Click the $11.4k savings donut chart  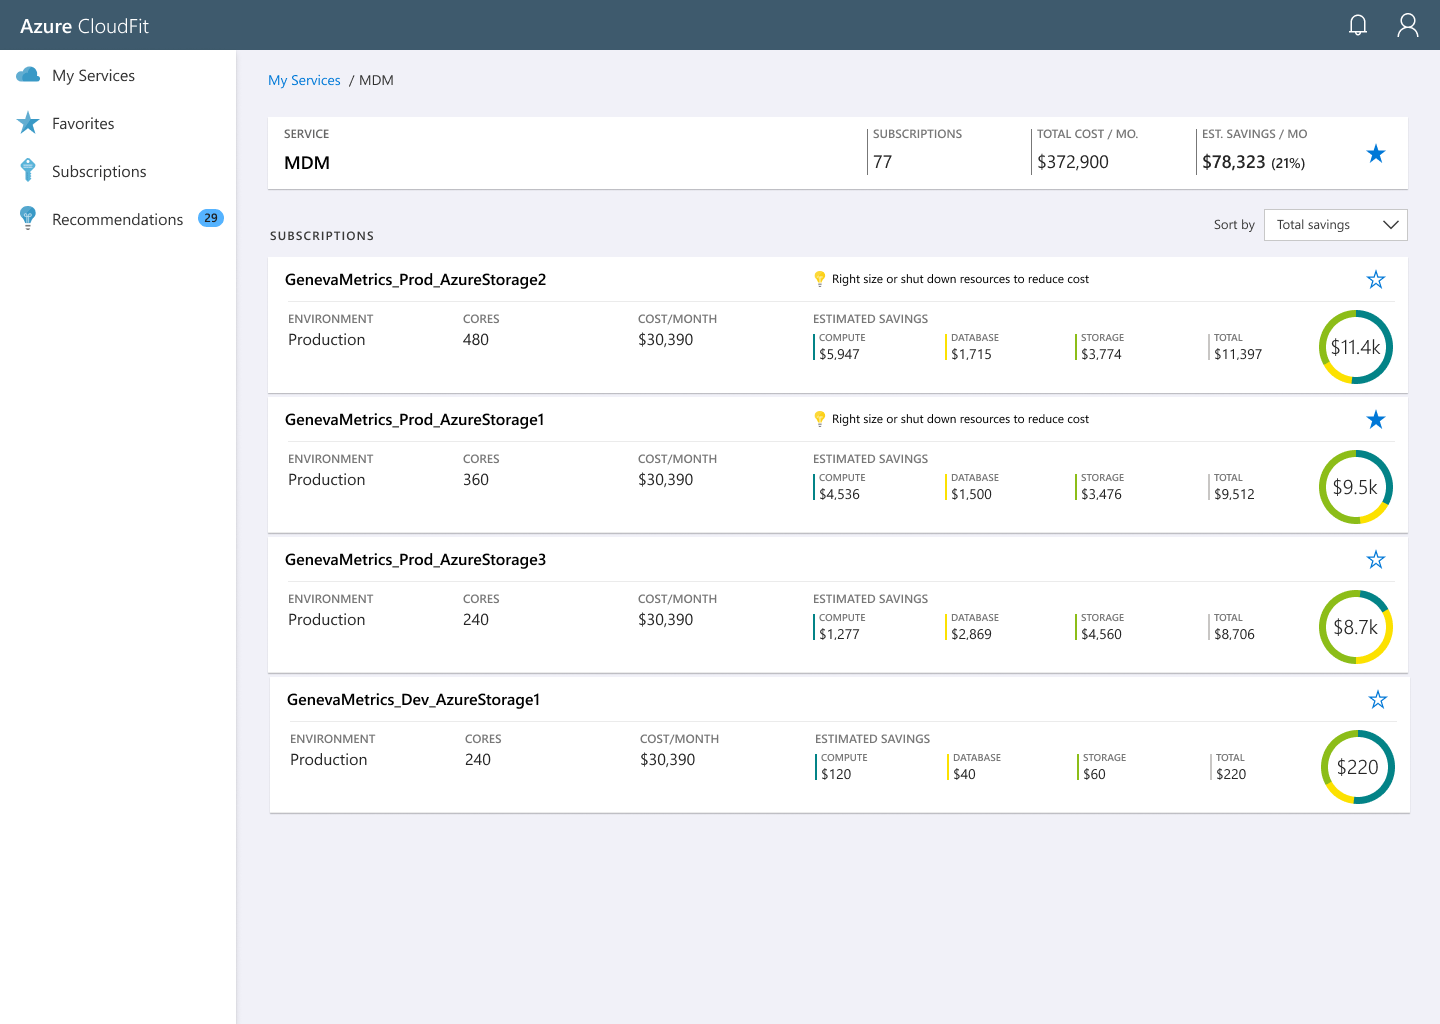pyautogui.click(x=1356, y=347)
